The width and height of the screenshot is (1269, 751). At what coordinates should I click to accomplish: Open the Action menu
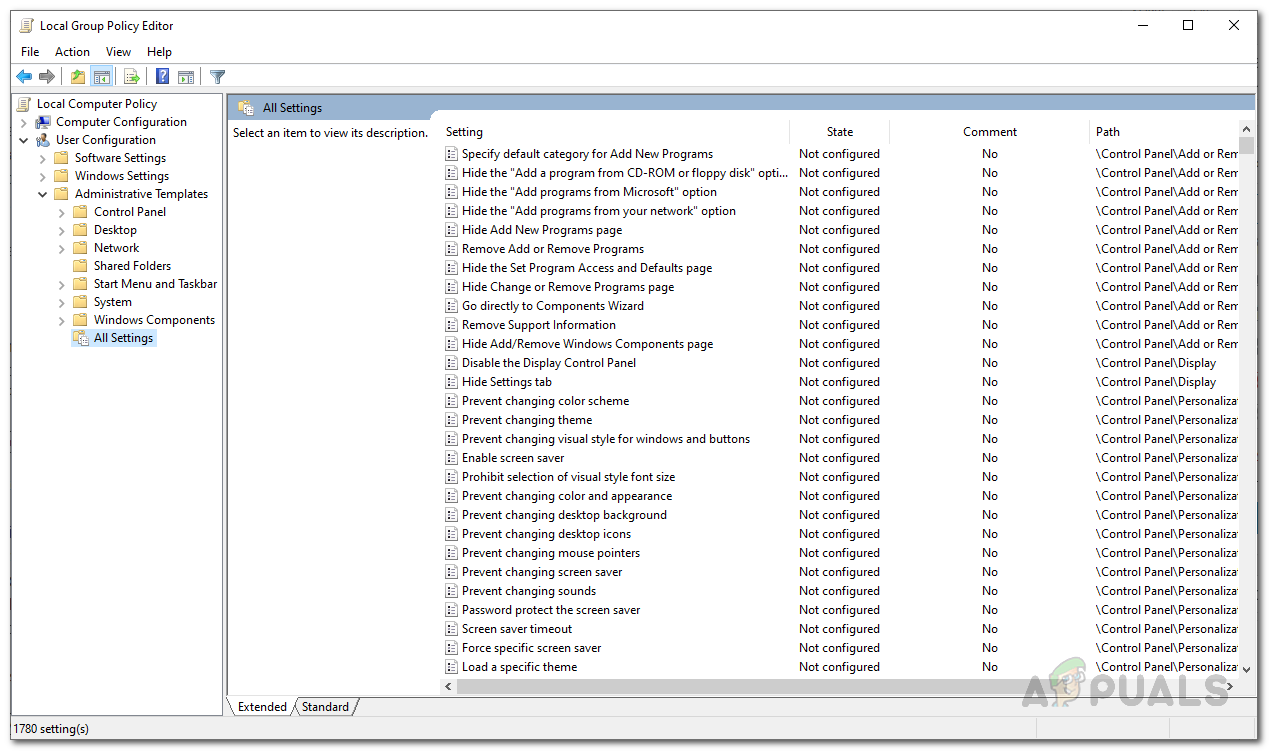tap(72, 52)
